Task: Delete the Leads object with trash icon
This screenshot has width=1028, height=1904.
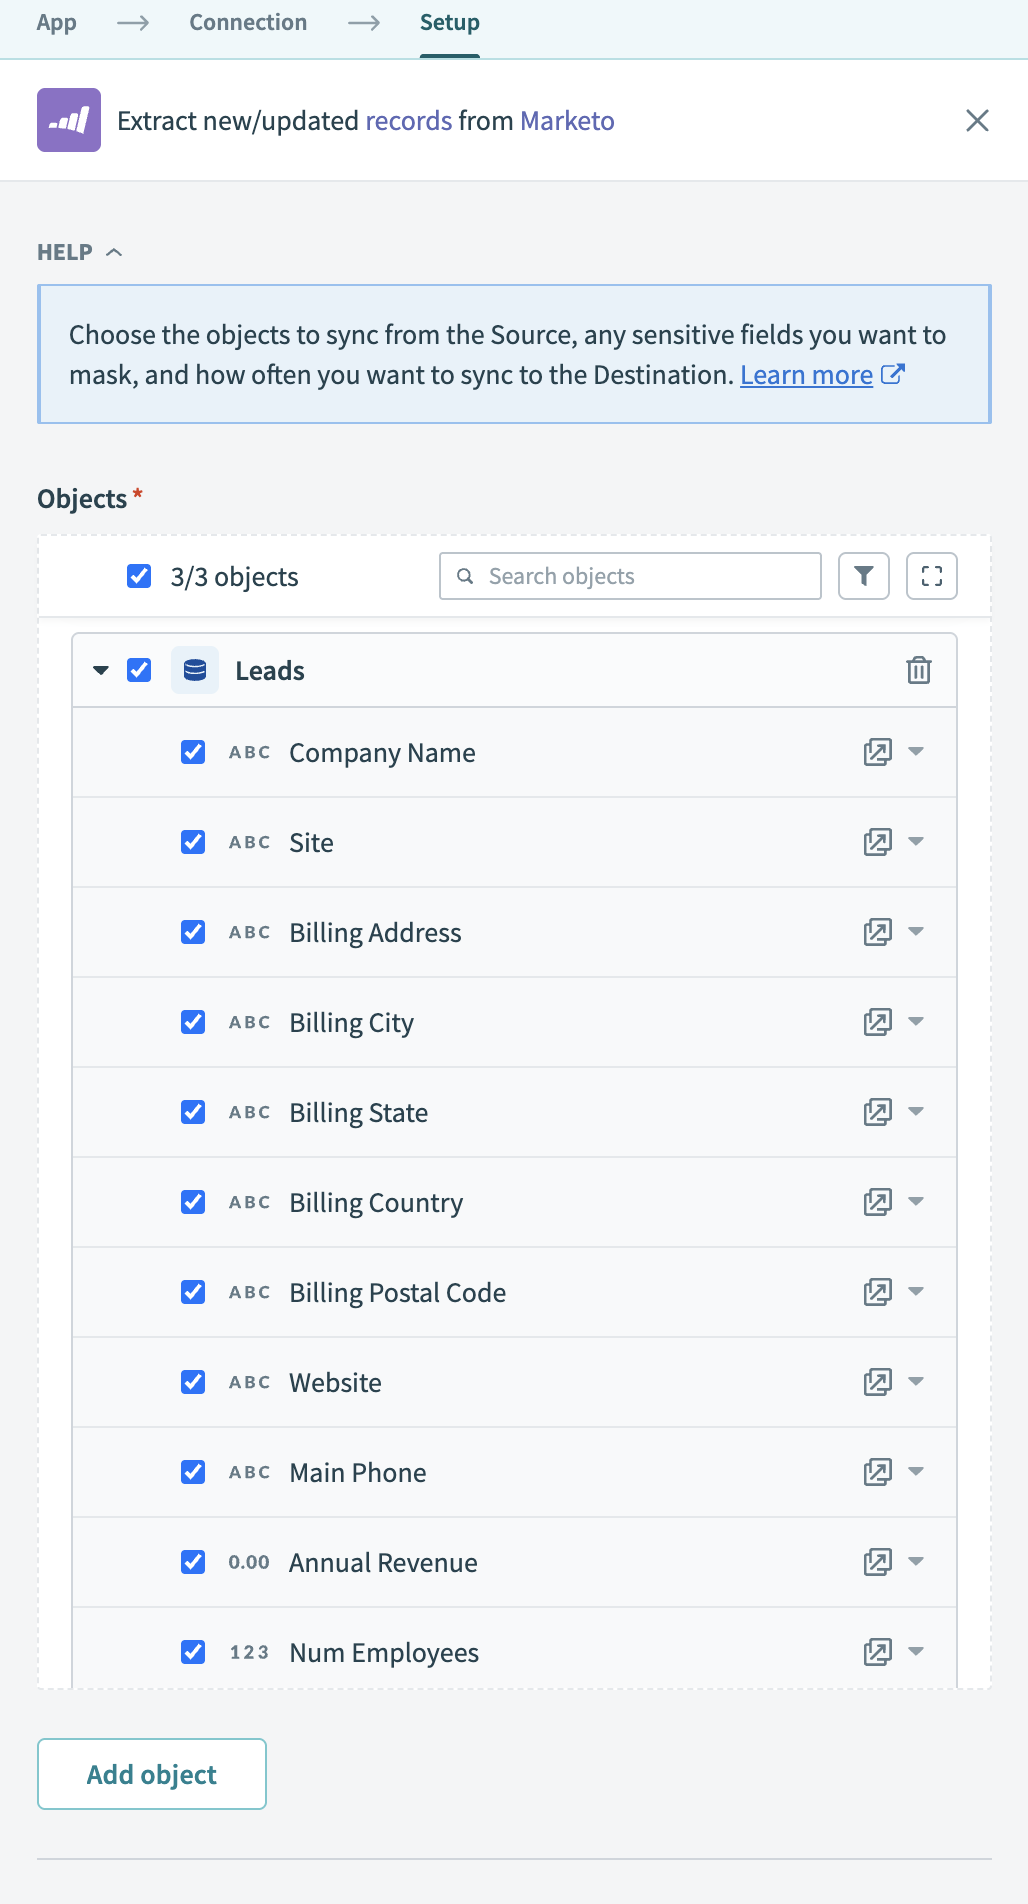Action: click(918, 670)
